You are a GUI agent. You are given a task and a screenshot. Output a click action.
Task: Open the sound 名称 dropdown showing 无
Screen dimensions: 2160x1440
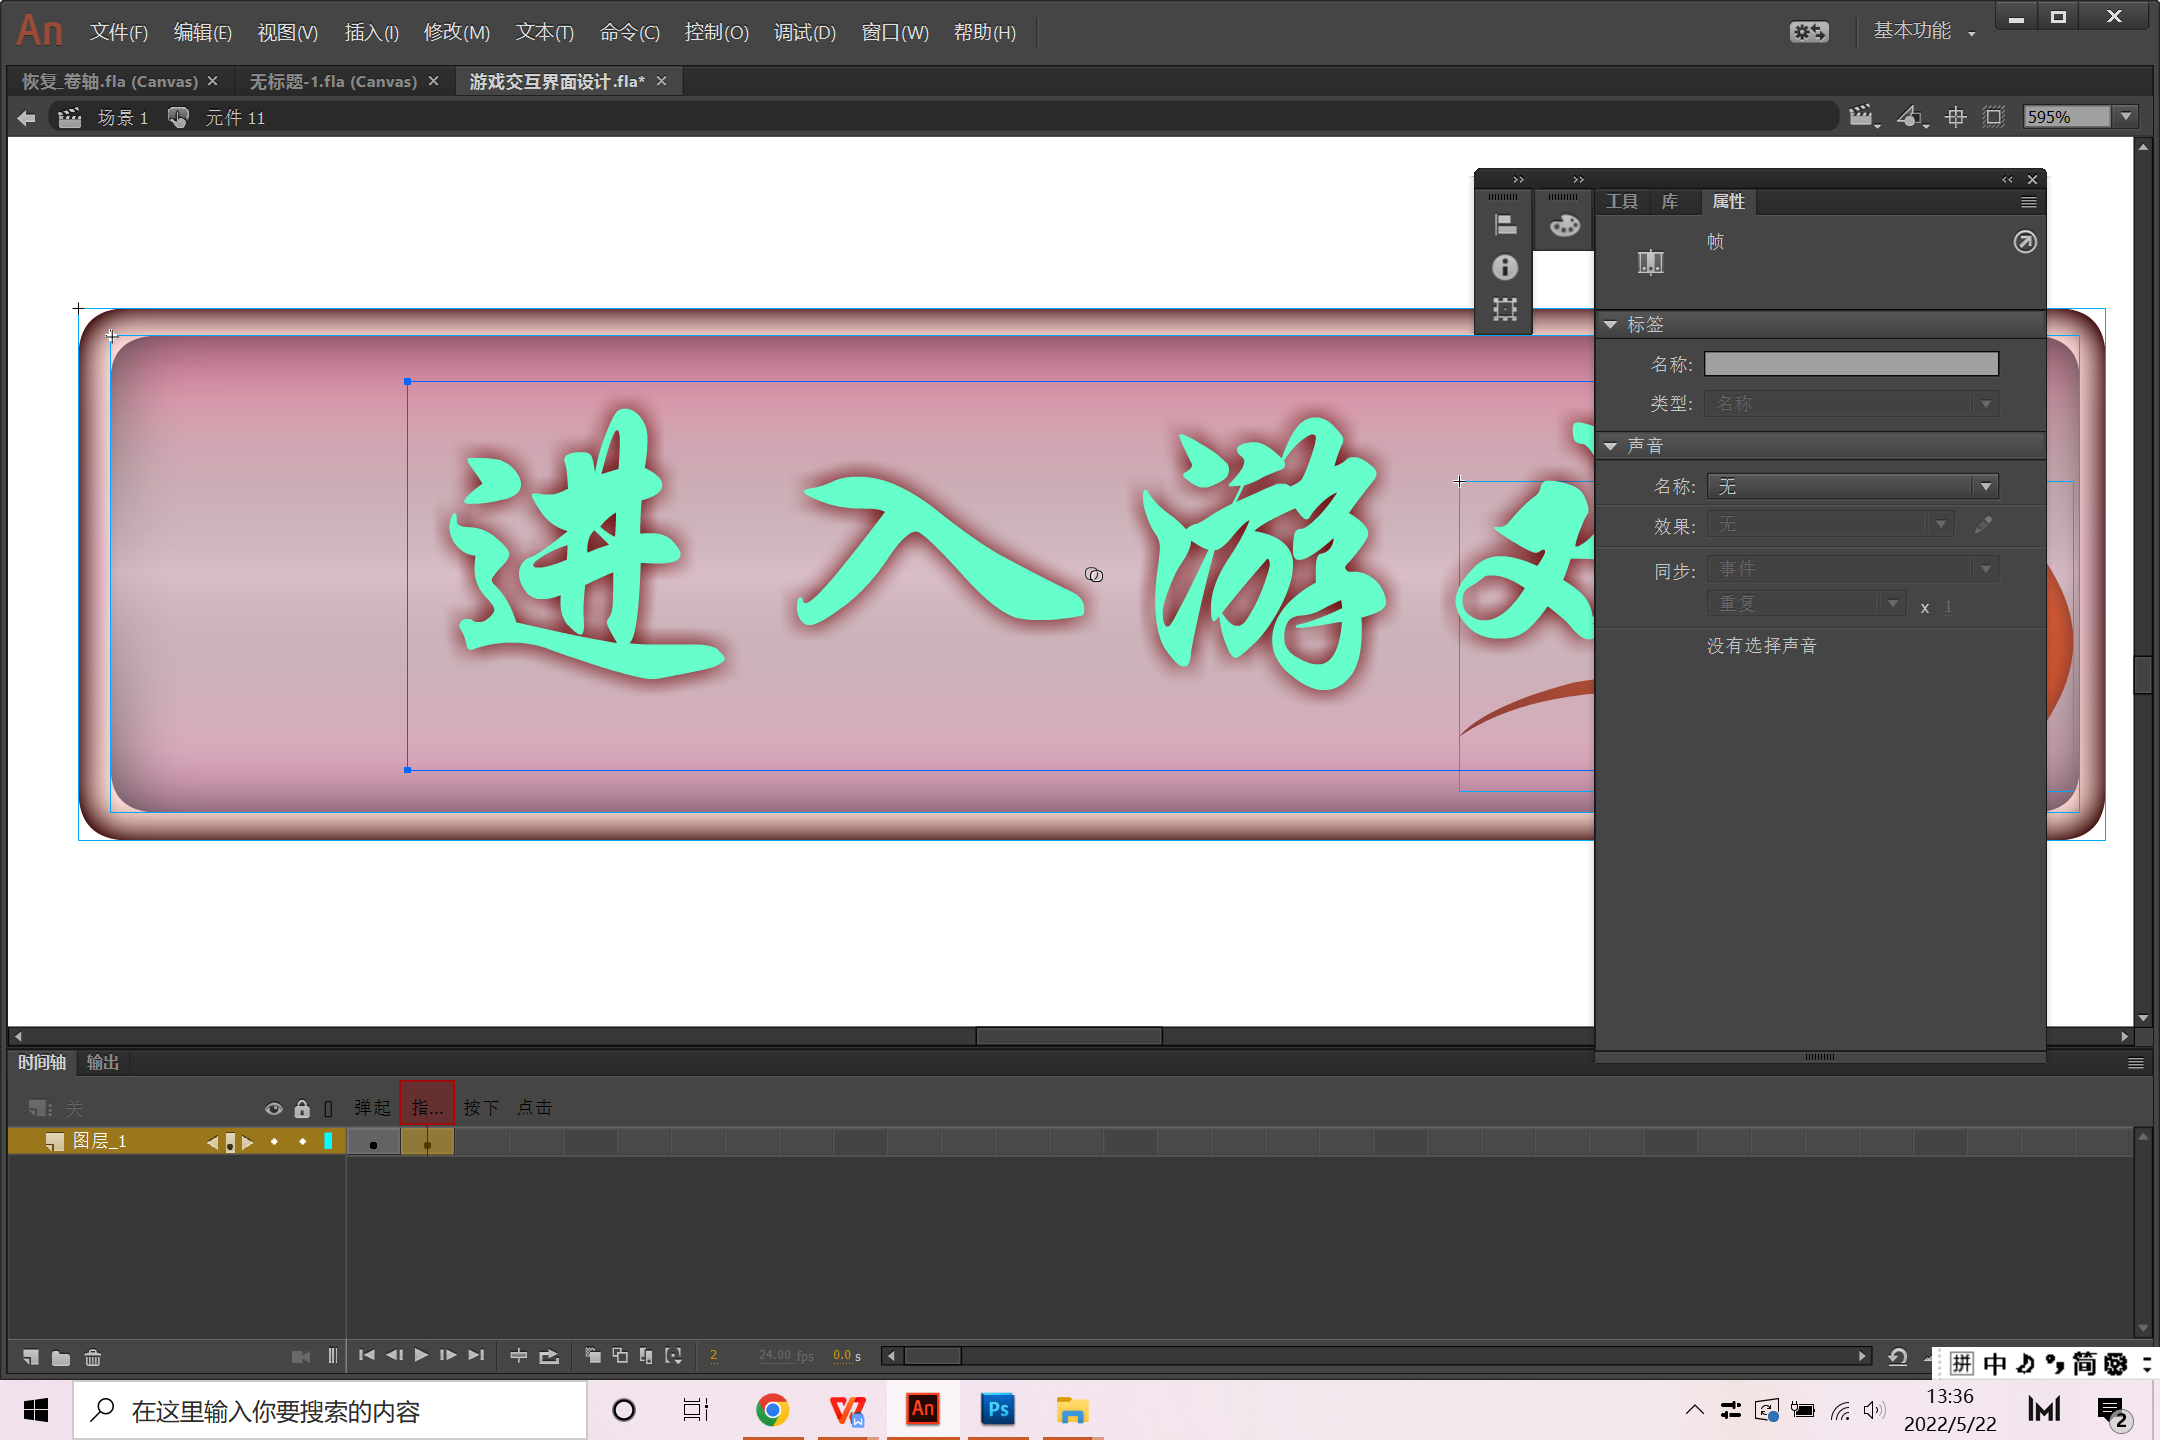coord(1852,487)
